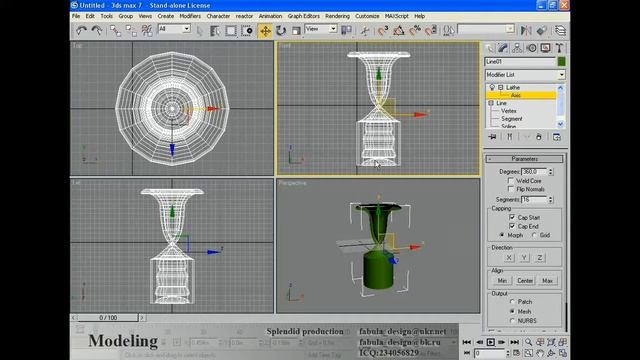Choose Patch output radio button

pyautogui.click(x=513, y=302)
